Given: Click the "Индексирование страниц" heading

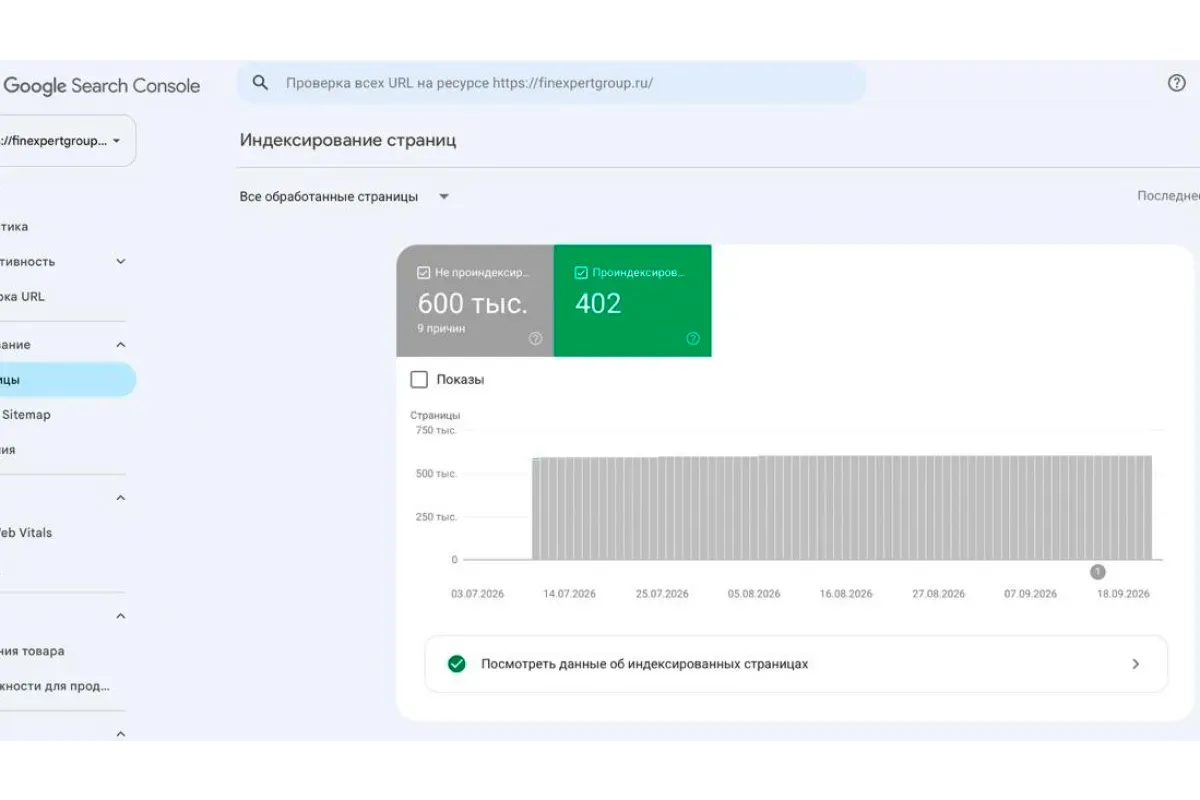Looking at the screenshot, I should point(348,140).
